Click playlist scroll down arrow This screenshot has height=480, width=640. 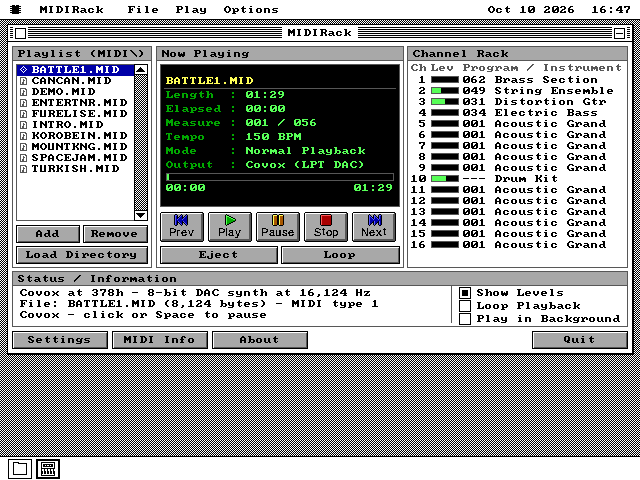[x=141, y=215]
